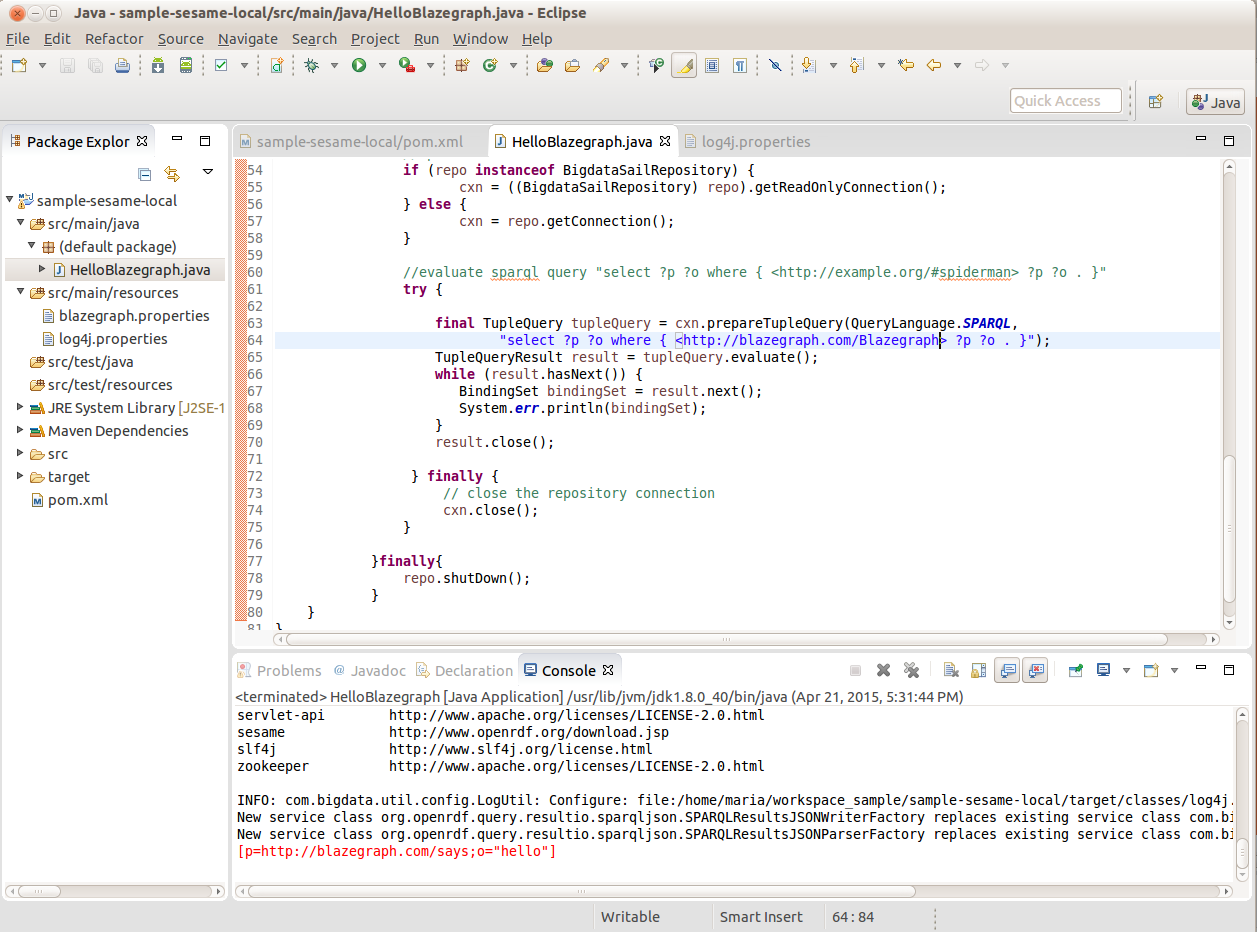Enable Skip All Breakpoints toolbar icon

coord(775,64)
